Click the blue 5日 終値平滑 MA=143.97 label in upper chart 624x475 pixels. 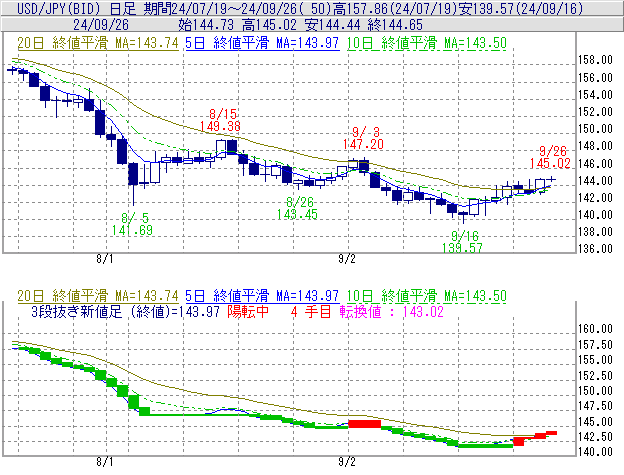(x=262, y=43)
